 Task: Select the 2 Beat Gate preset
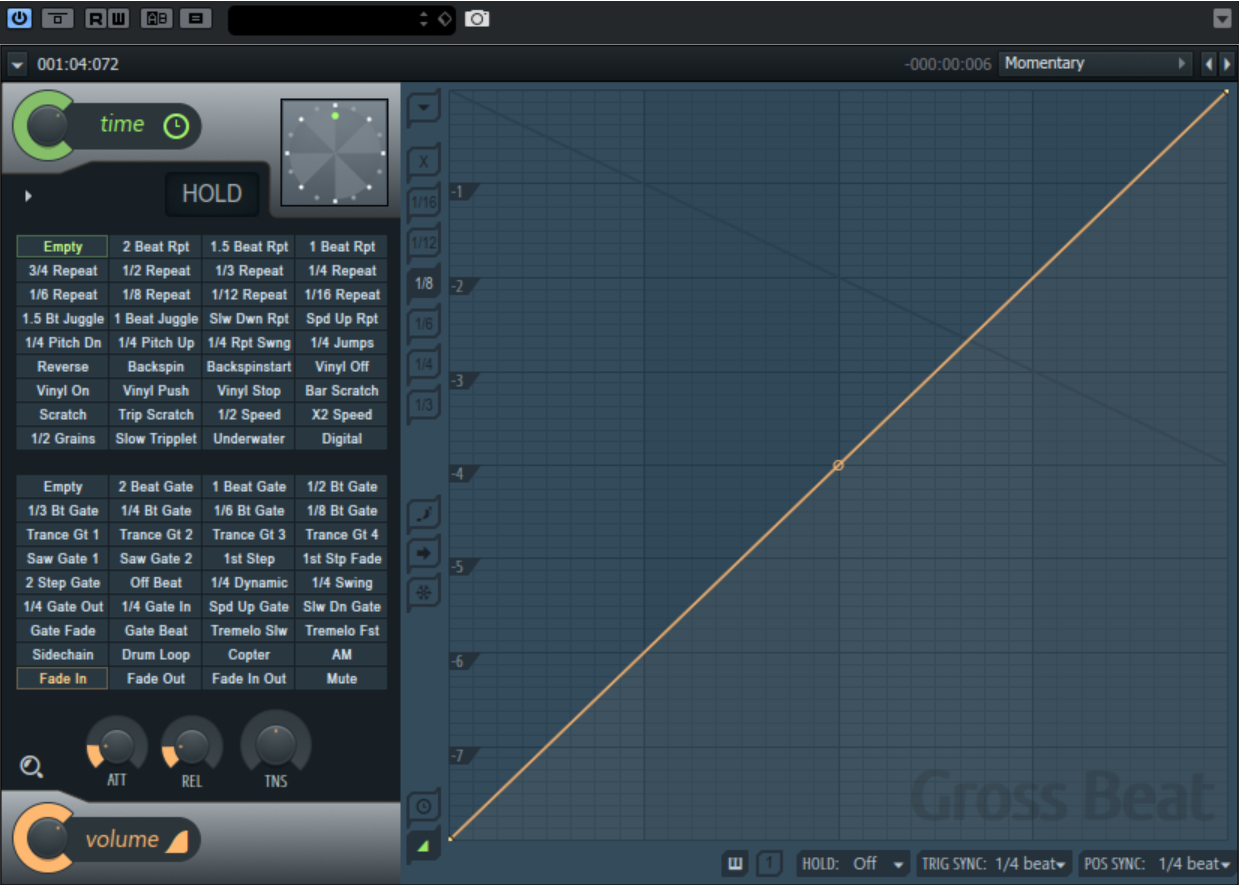pyautogui.click(x=156, y=487)
